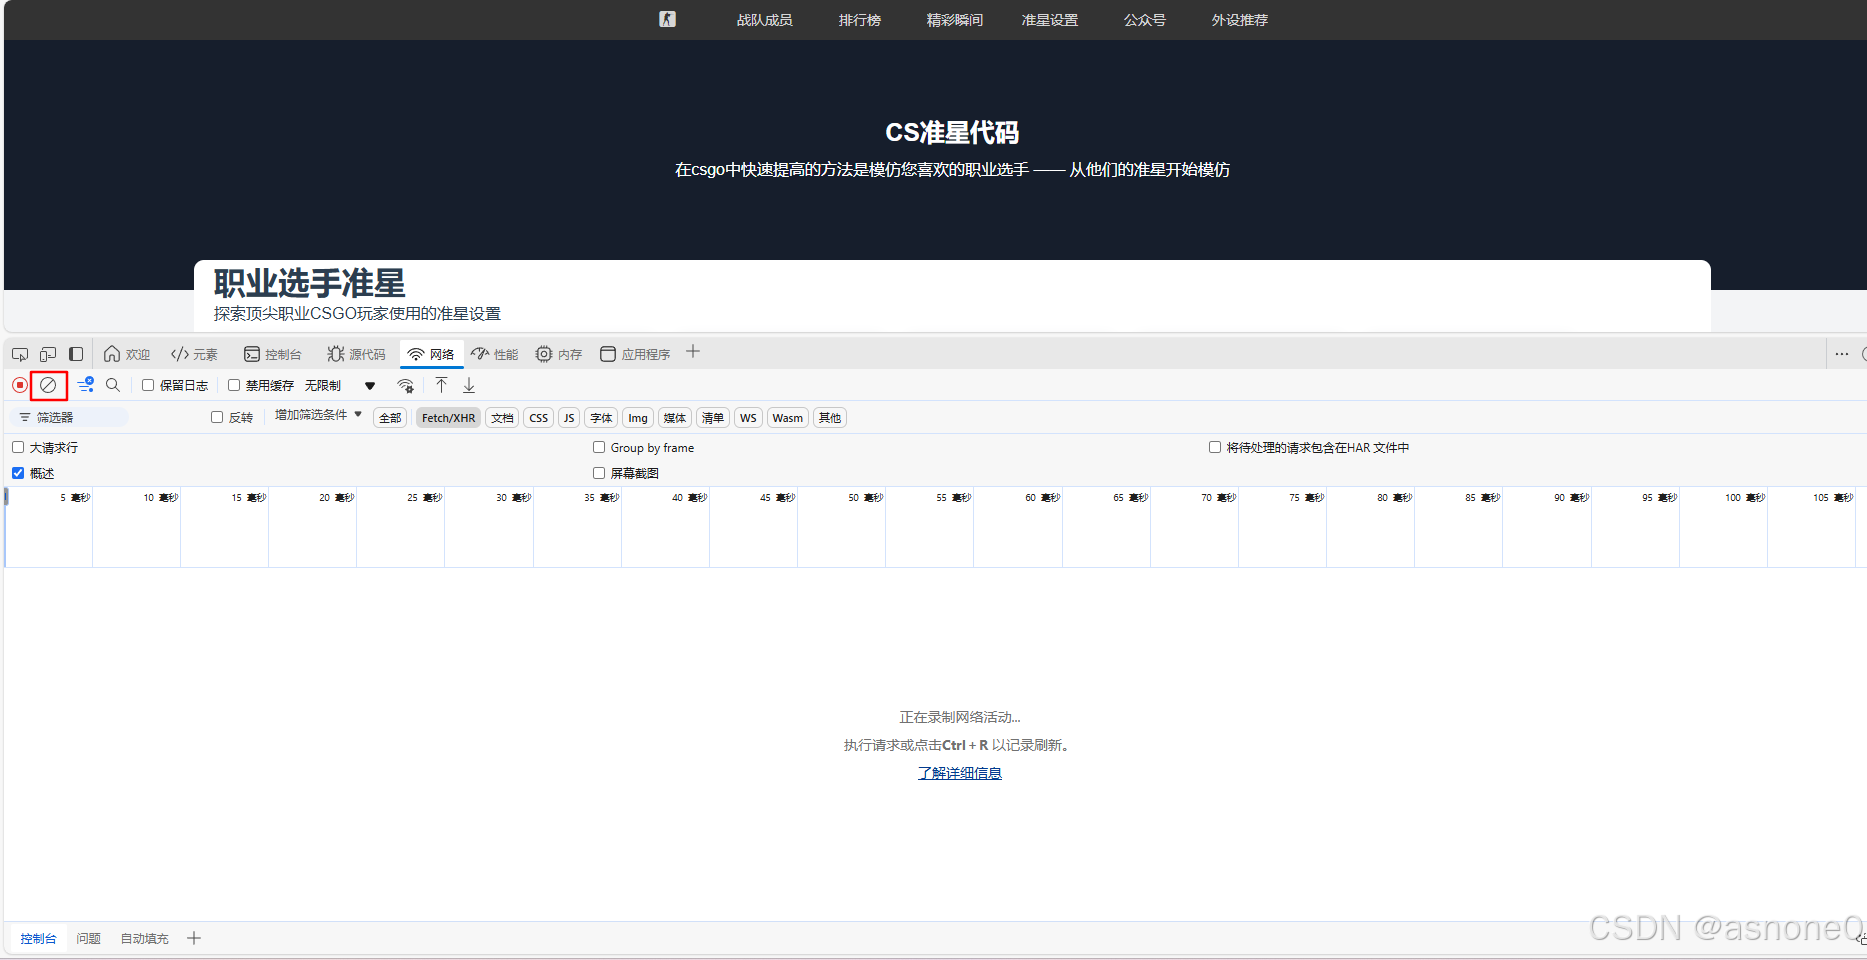
Task: Enable the 大请求行 big request rows checkbox
Action: click(x=18, y=447)
